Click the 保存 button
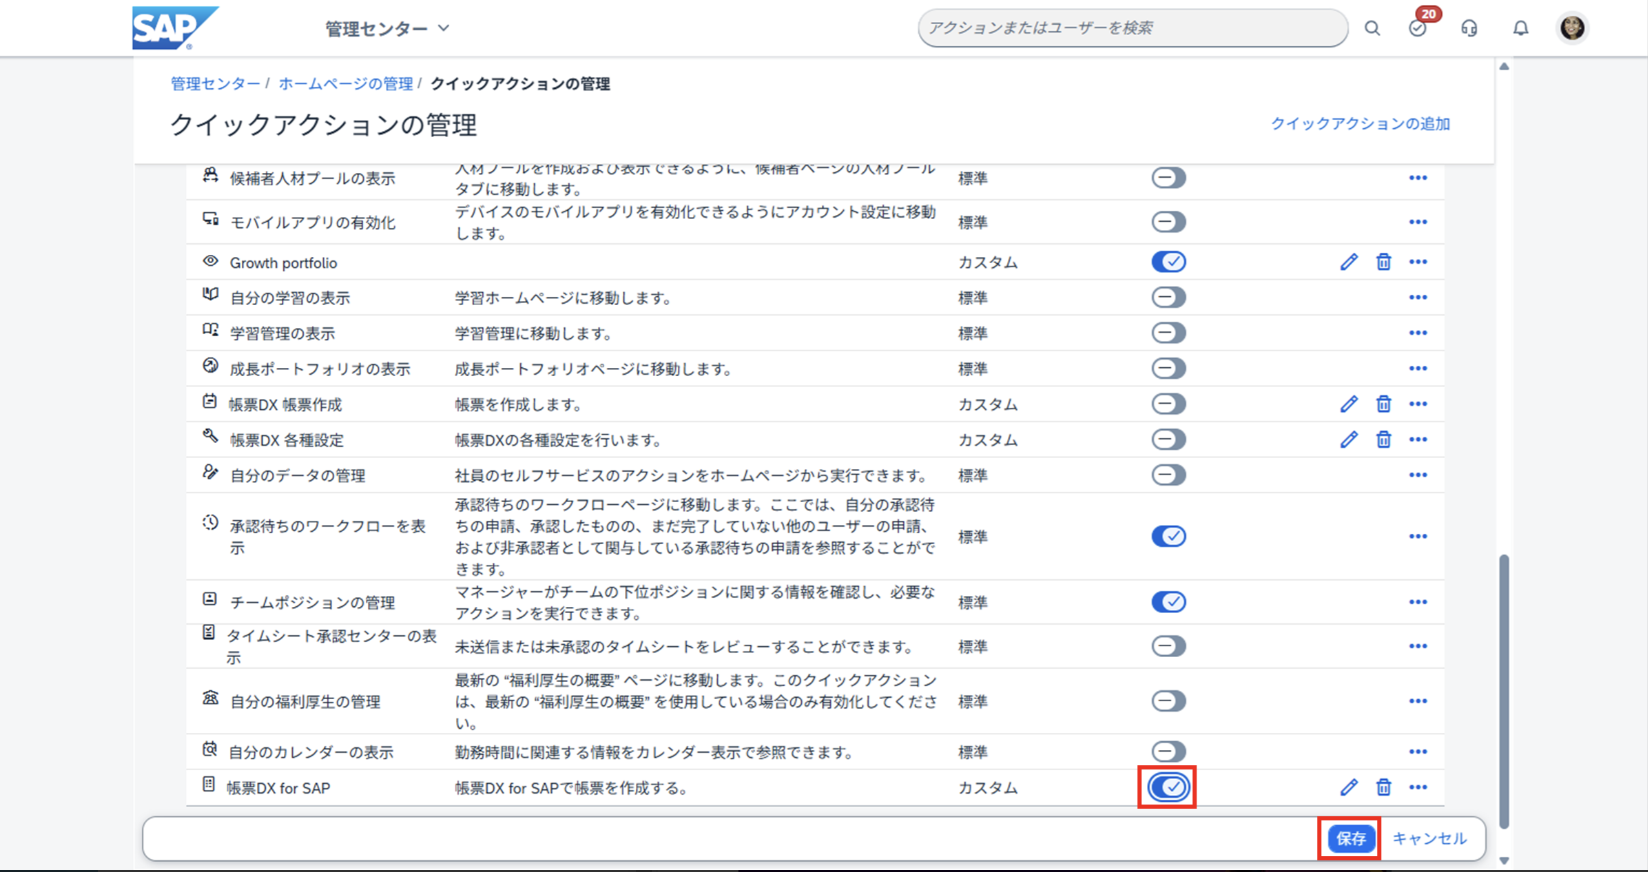 coord(1350,839)
